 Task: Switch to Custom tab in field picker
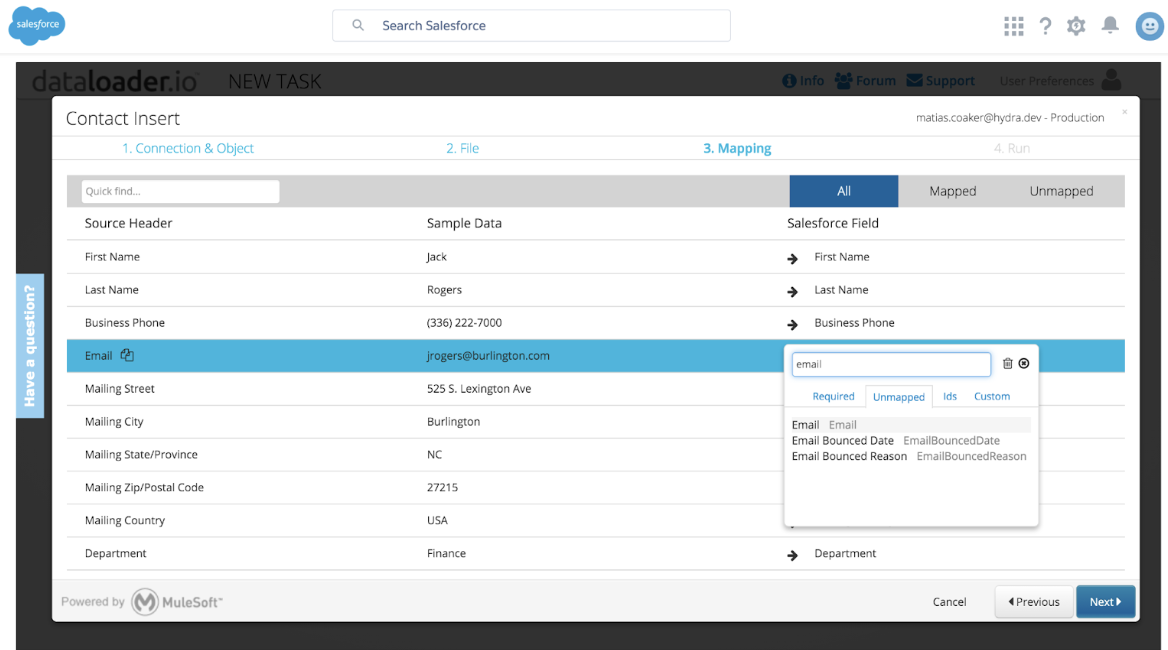pos(992,396)
